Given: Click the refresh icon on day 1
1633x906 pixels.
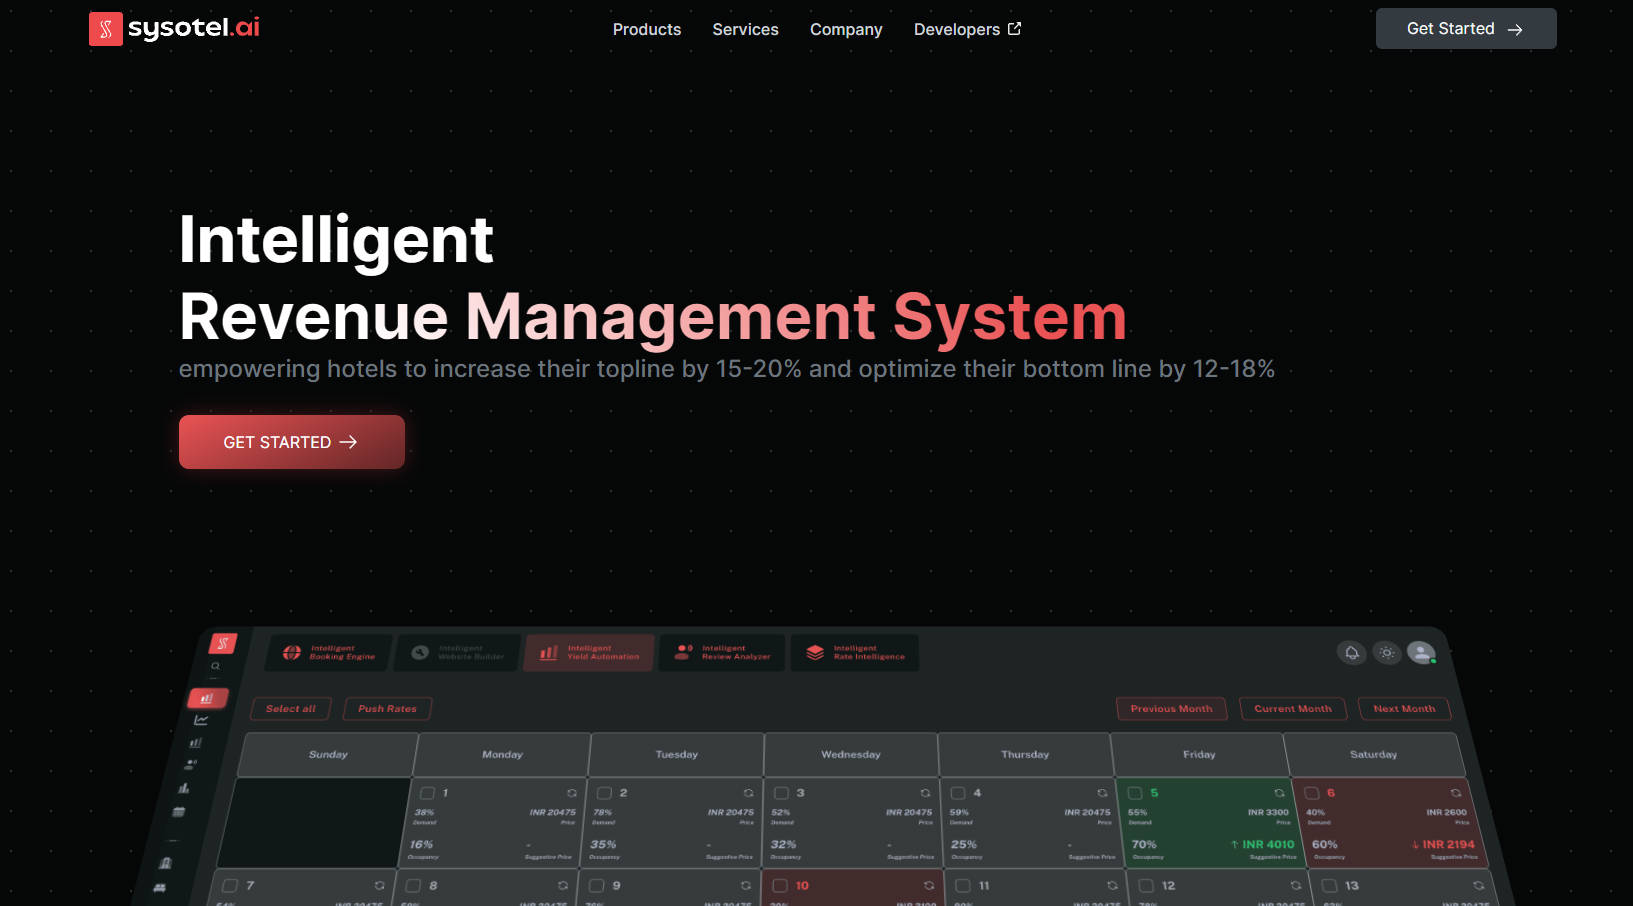Looking at the screenshot, I should coord(572,793).
